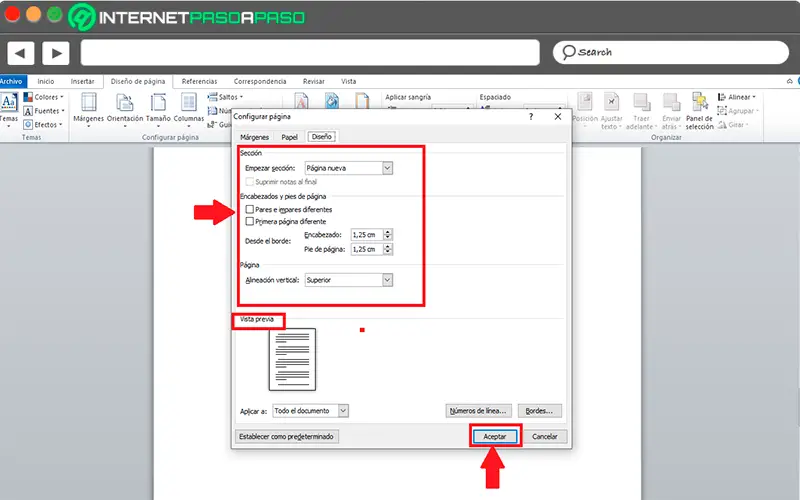Decrease the Pie de página distance value
Viewport: 800px width, 500px height.
click(388, 252)
